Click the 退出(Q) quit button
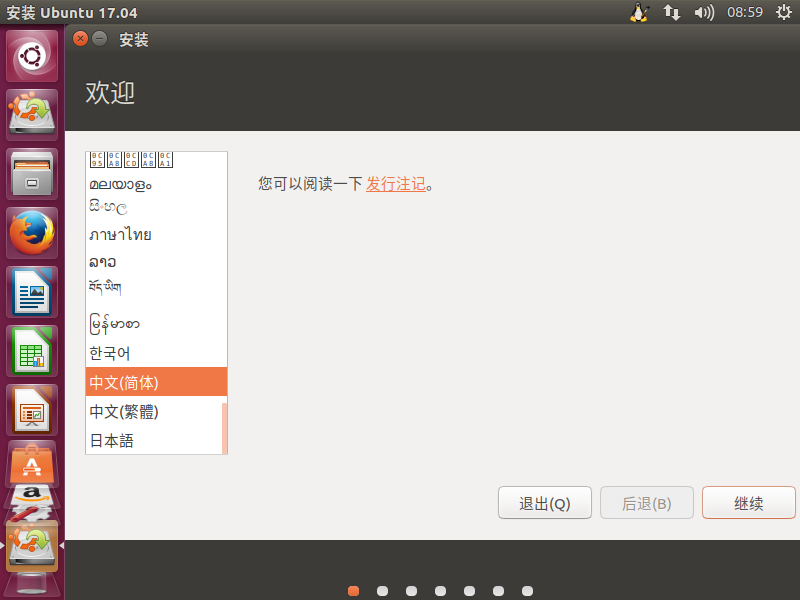This screenshot has height=600, width=800. pos(544,503)
